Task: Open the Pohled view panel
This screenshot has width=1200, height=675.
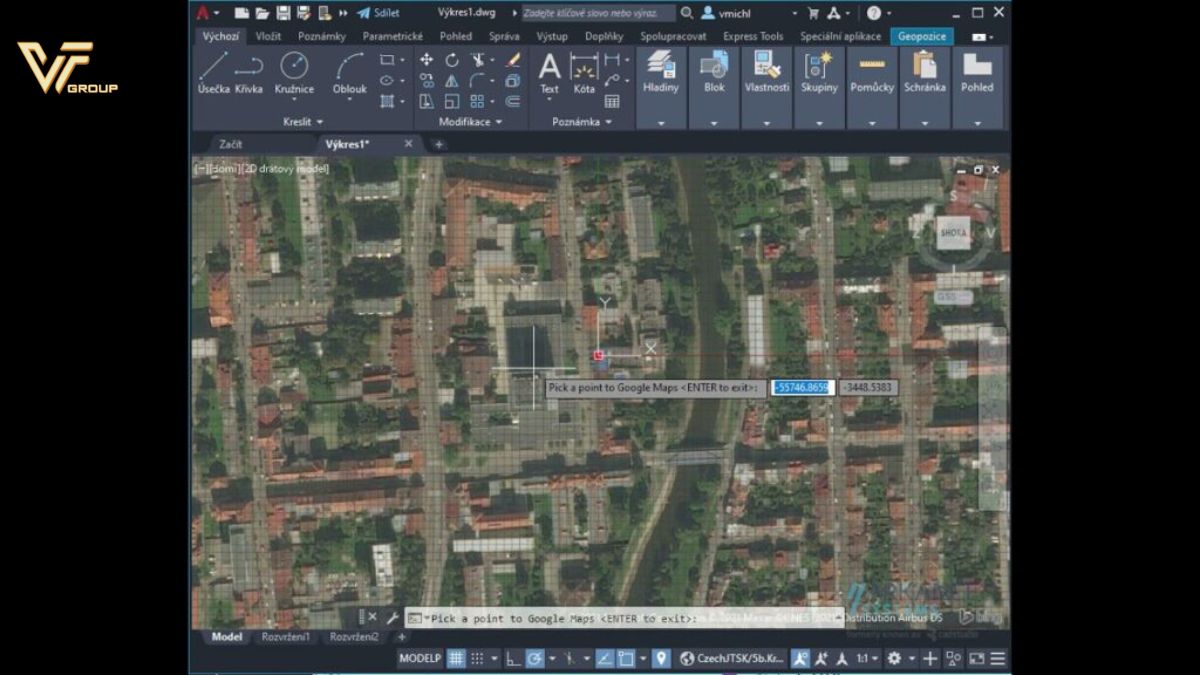Action: click(977, 73)
